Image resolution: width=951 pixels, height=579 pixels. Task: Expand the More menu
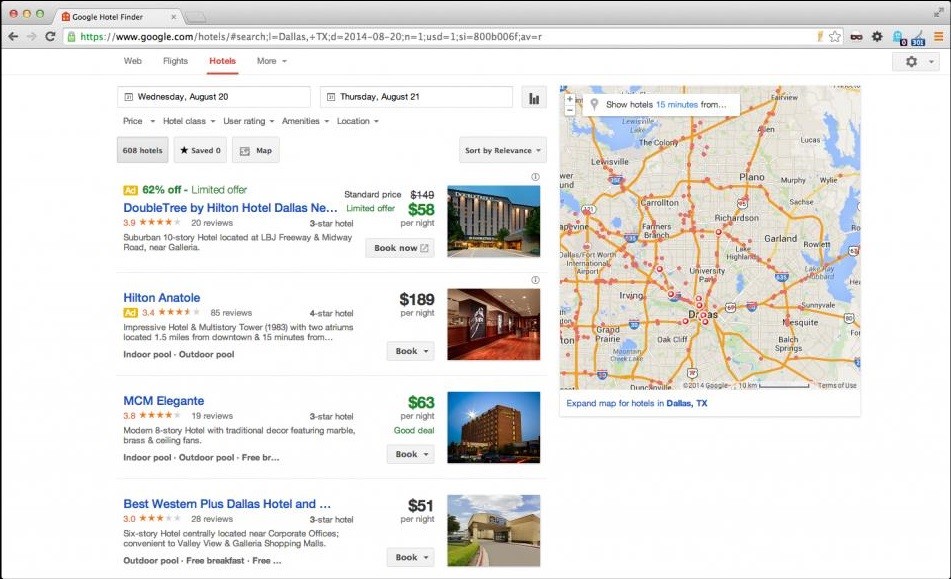point(272,61)
